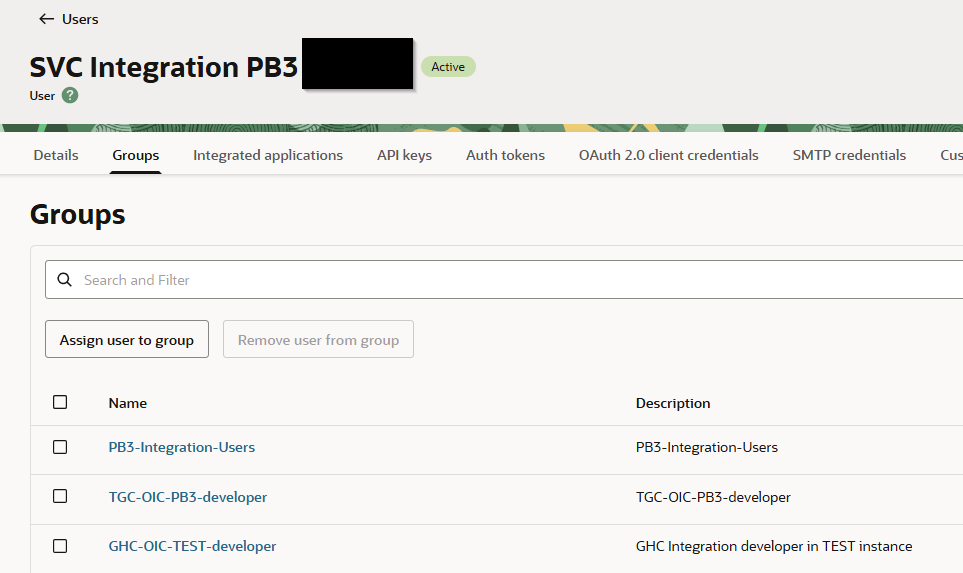Open the PB3-Integration-Users group link

(182, 447)
